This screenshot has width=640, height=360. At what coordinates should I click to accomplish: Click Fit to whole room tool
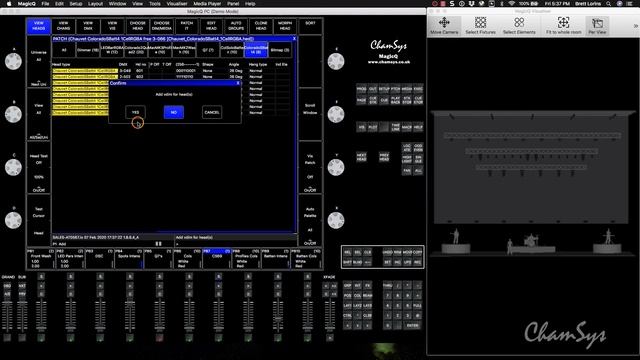[x=563, y=25]
